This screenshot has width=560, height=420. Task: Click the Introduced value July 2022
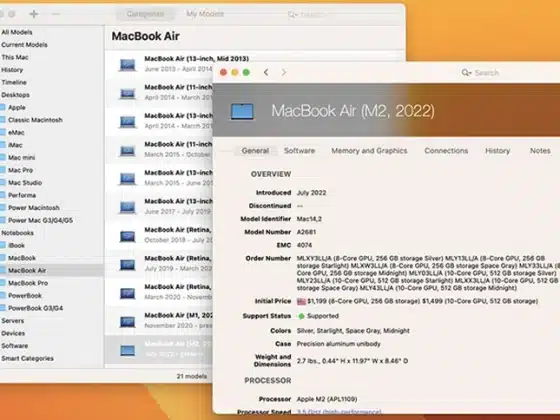tap(311, 193)
